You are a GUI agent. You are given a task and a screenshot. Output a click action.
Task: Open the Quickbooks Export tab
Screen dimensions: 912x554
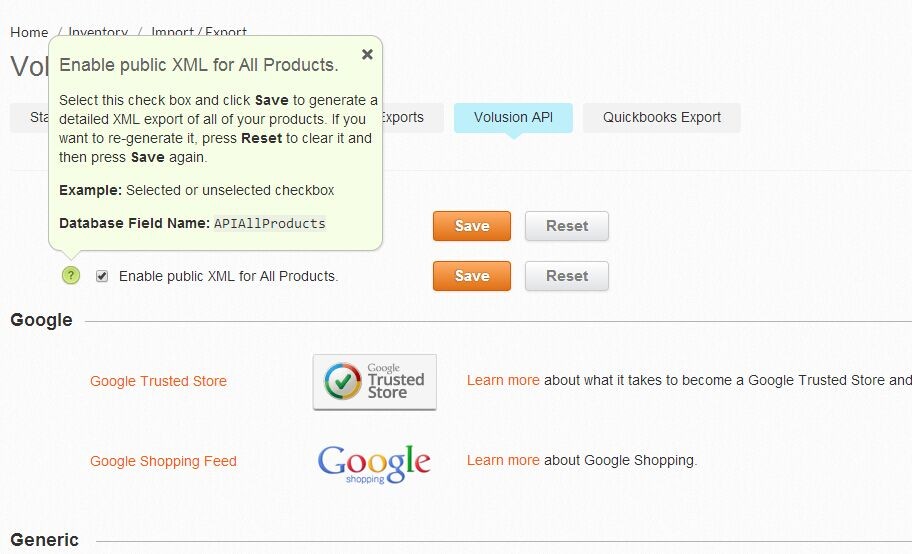coord(661,117)
